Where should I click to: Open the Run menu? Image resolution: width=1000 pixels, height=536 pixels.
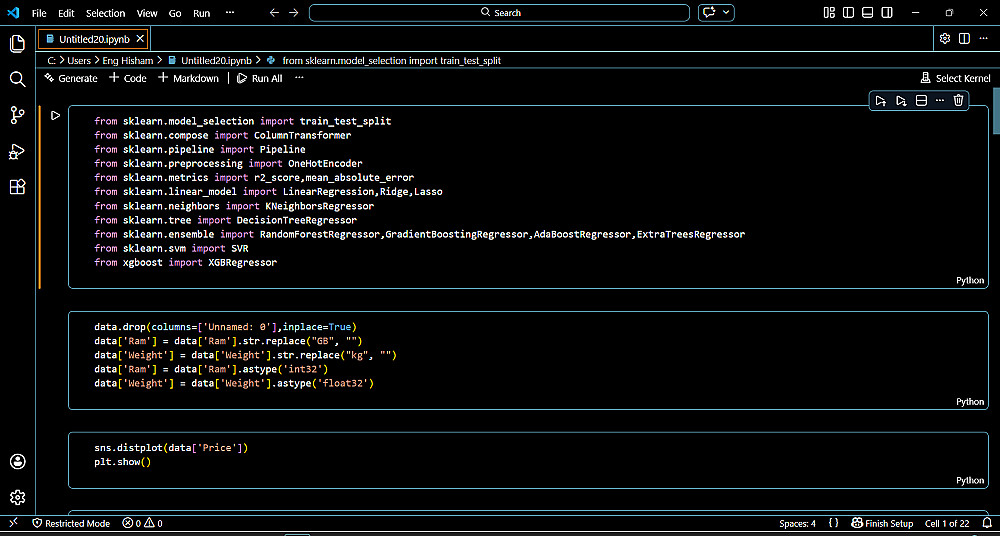202,13
